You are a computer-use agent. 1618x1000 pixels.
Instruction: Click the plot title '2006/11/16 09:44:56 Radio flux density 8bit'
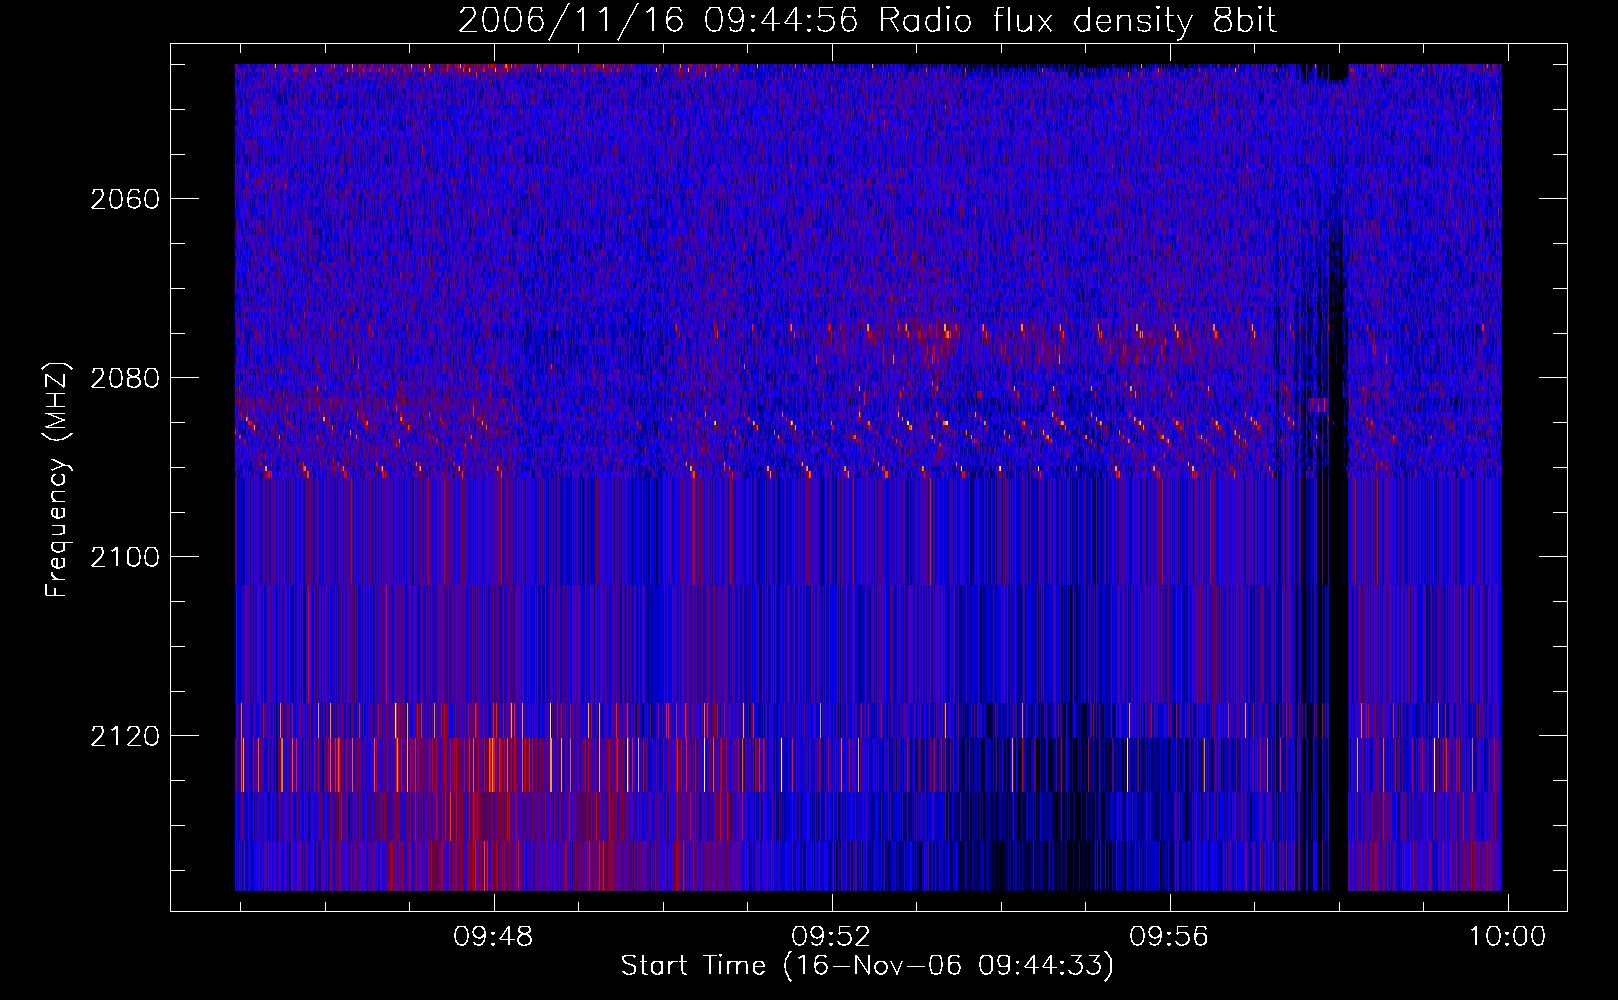click(x=867, y=21)
